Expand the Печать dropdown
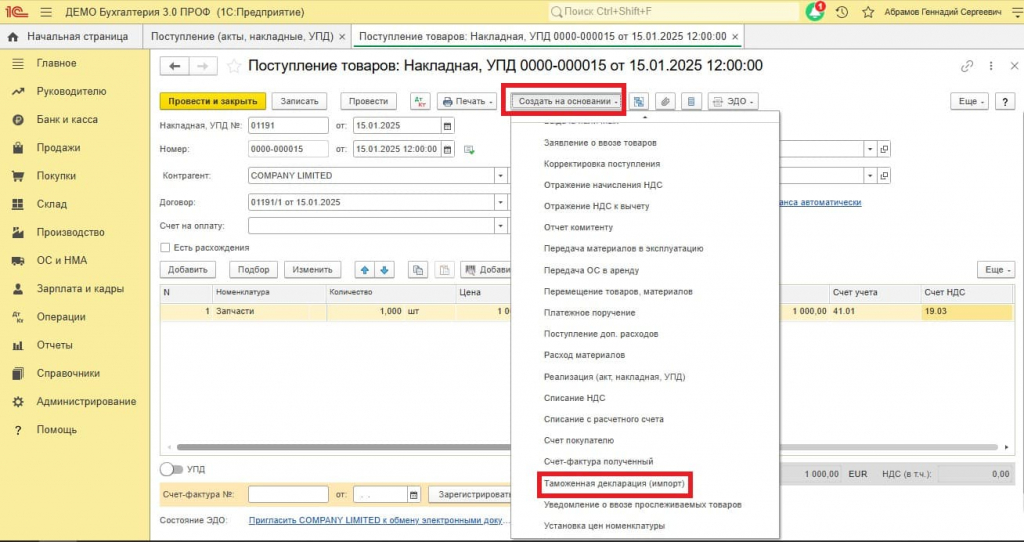Viewport: 1024px width, 542px height. 468,101
